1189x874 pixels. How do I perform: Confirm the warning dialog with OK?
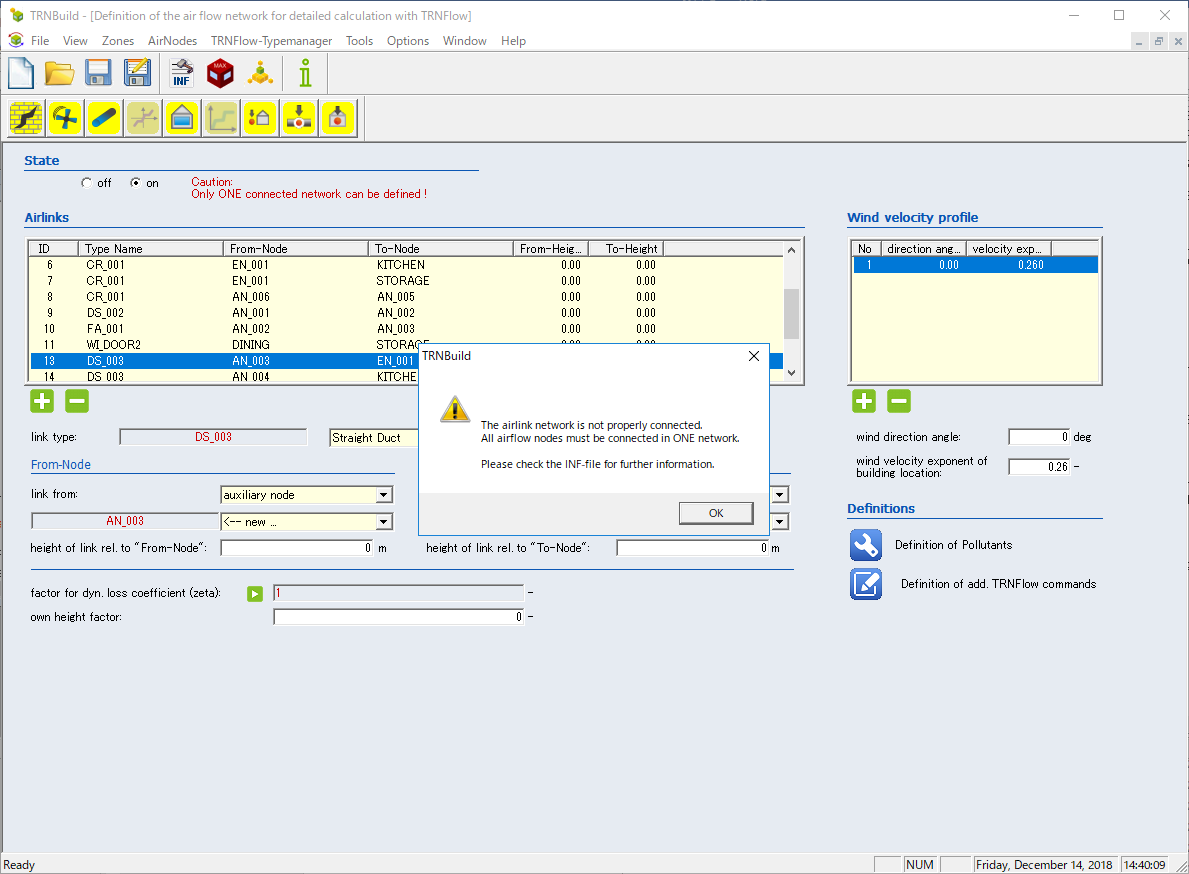[716, 513]
